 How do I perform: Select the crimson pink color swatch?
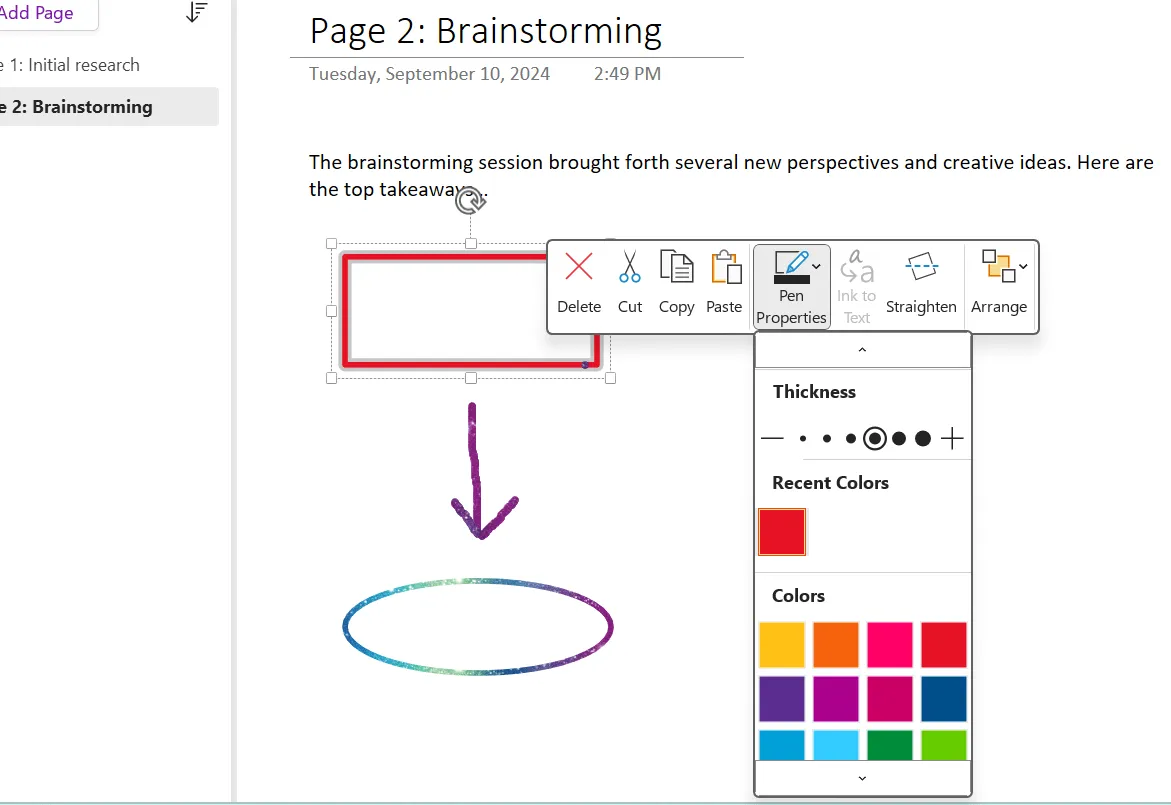(x=890, y=699)
